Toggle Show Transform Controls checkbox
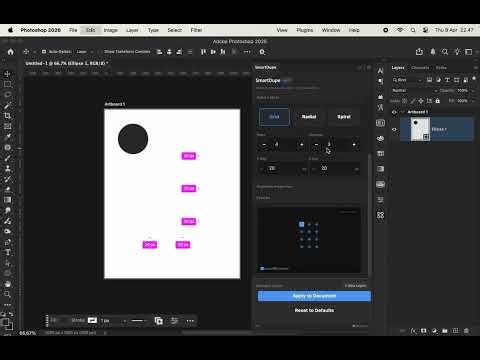Image resolution: width=480 pixels, height=360 pixels. click(99, 52)
